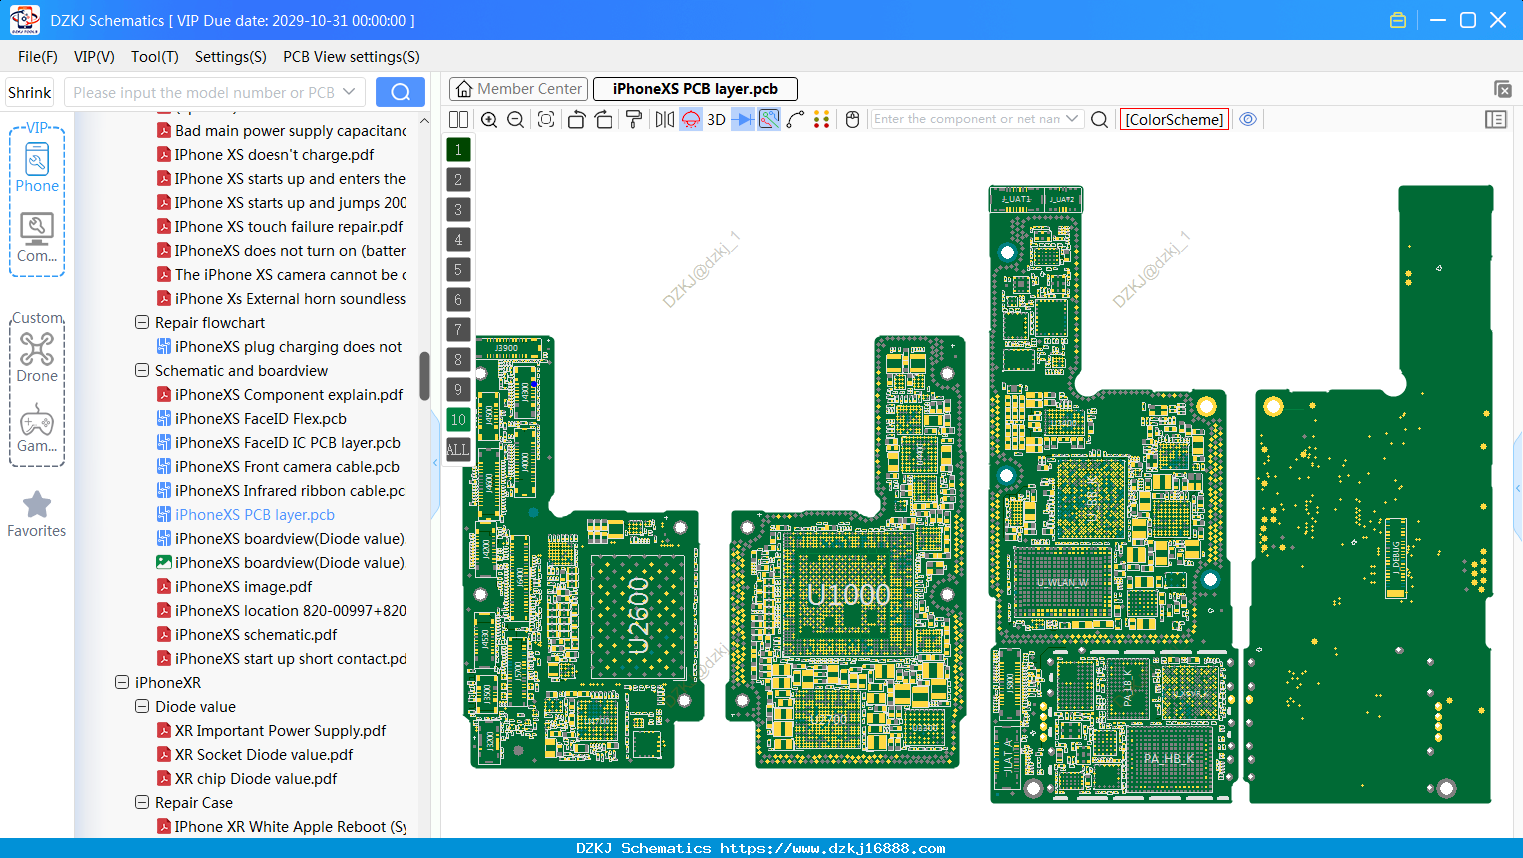Viewport: 1523px width, 858px height.
Task: Click the U1000 chip on board
Action: [848, 595]
